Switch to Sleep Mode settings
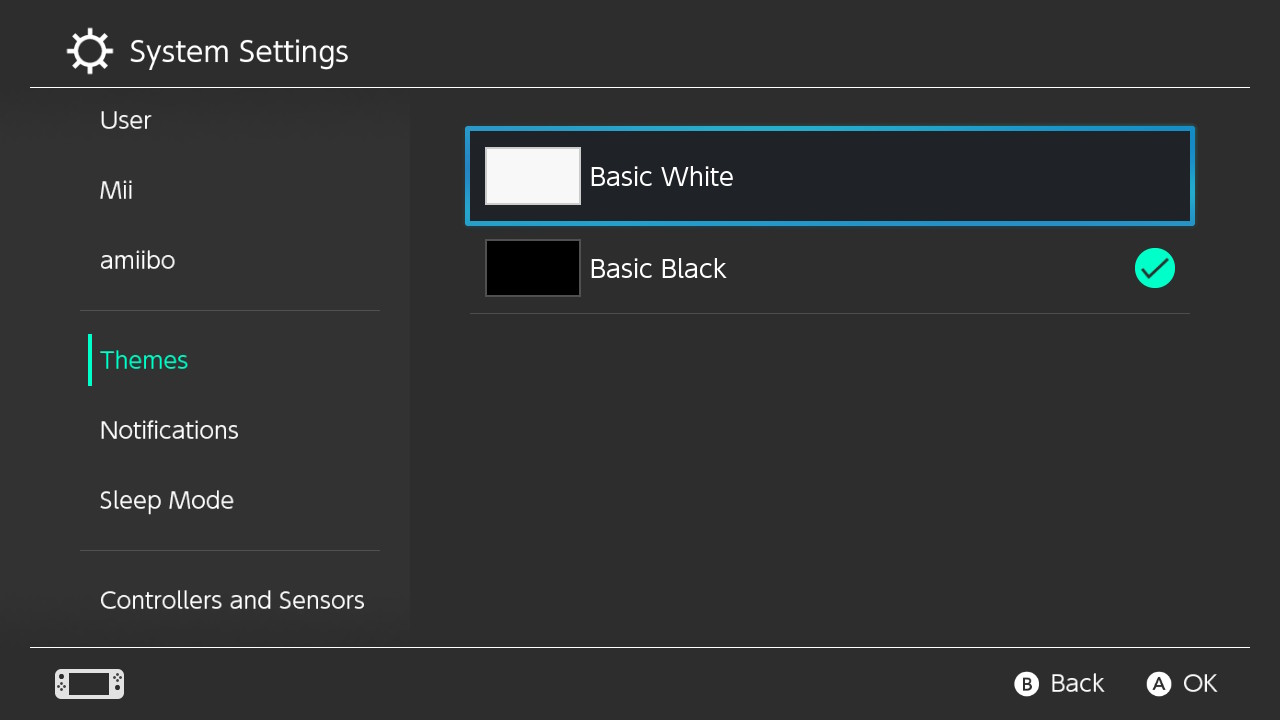Screen dimensions: 1280x720 166,500
